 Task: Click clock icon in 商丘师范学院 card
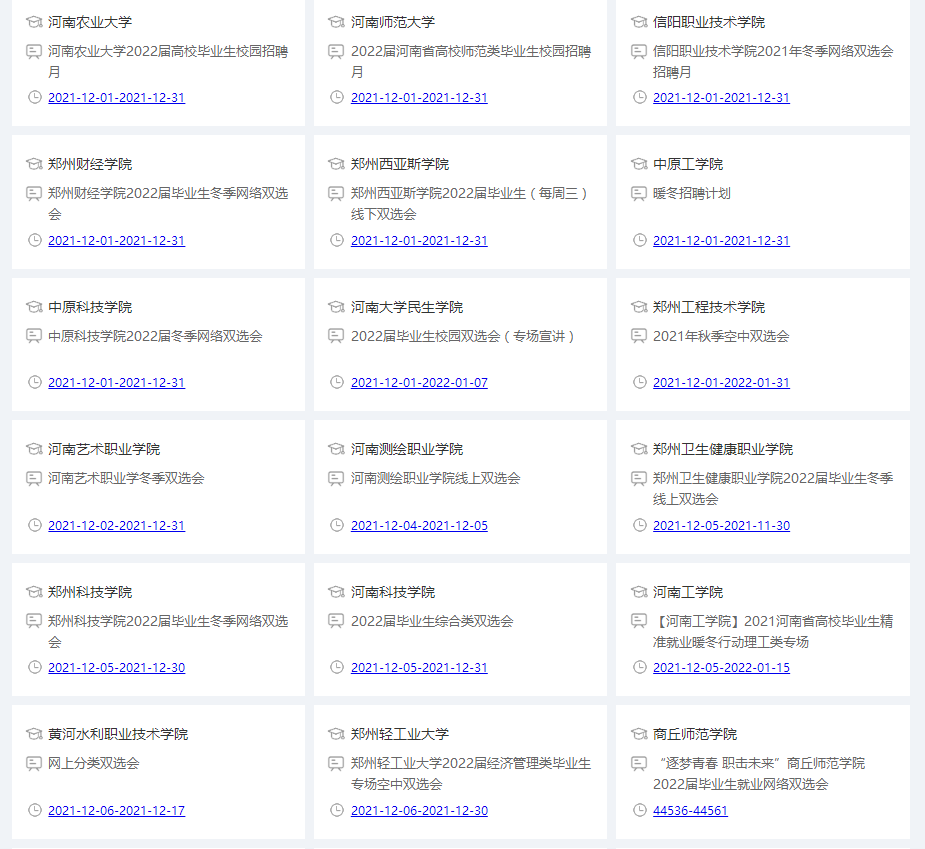[x=639, y=810]
